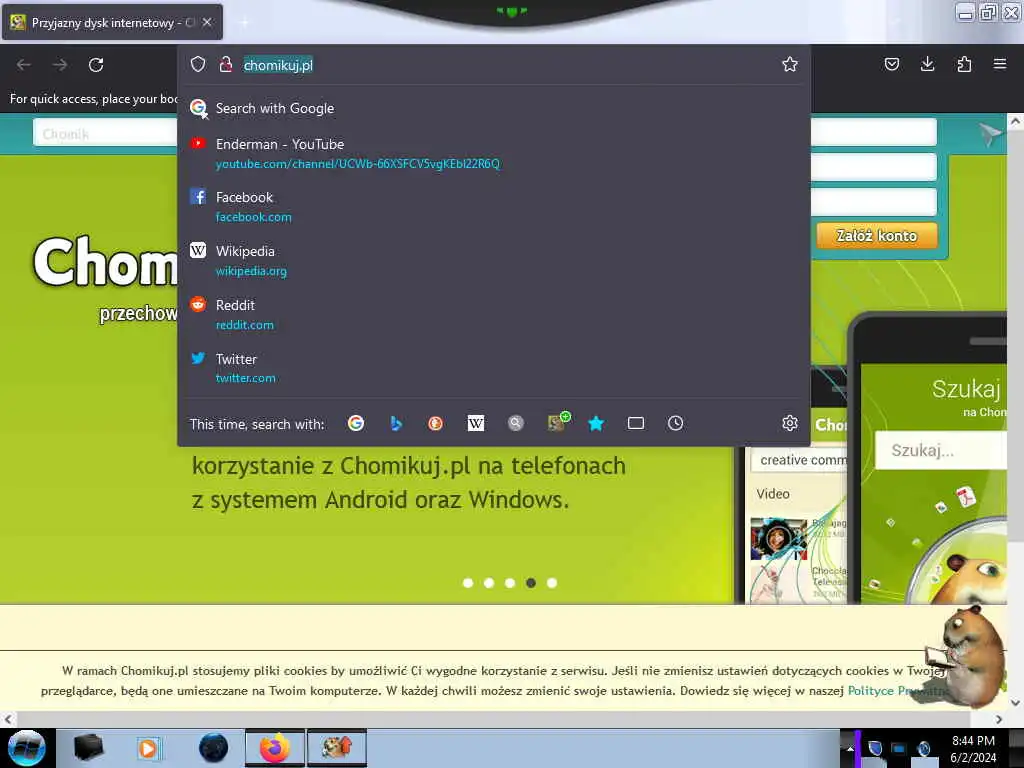This screenshot has width=1024, height=768.
Task: Focus the Chomik login input field
Action: click(104, 133)
